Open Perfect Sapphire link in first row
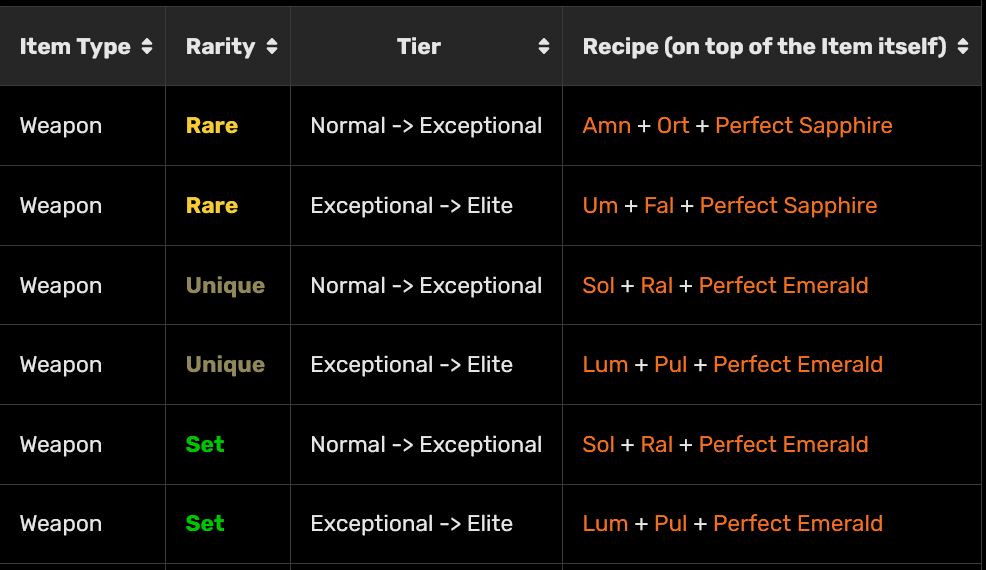The height and width of the screenshot is (570, 986). pyautogui.click(x=804, y=126)
